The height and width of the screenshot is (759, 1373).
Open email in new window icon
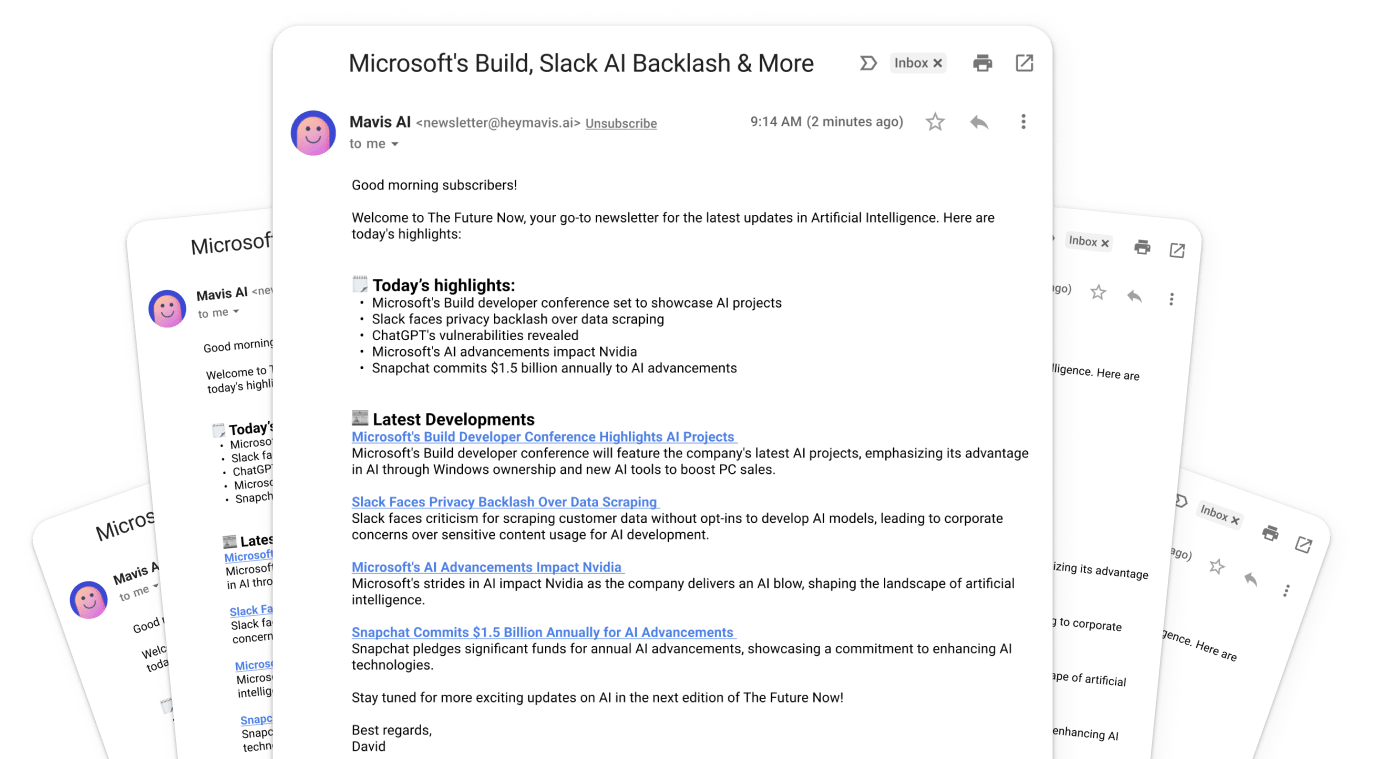1024,63
